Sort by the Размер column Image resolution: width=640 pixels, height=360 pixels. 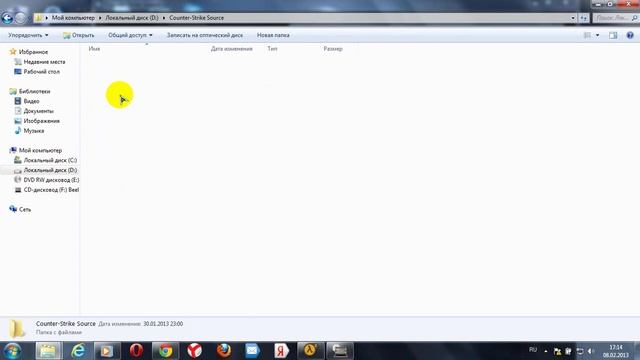pos(333,49)
